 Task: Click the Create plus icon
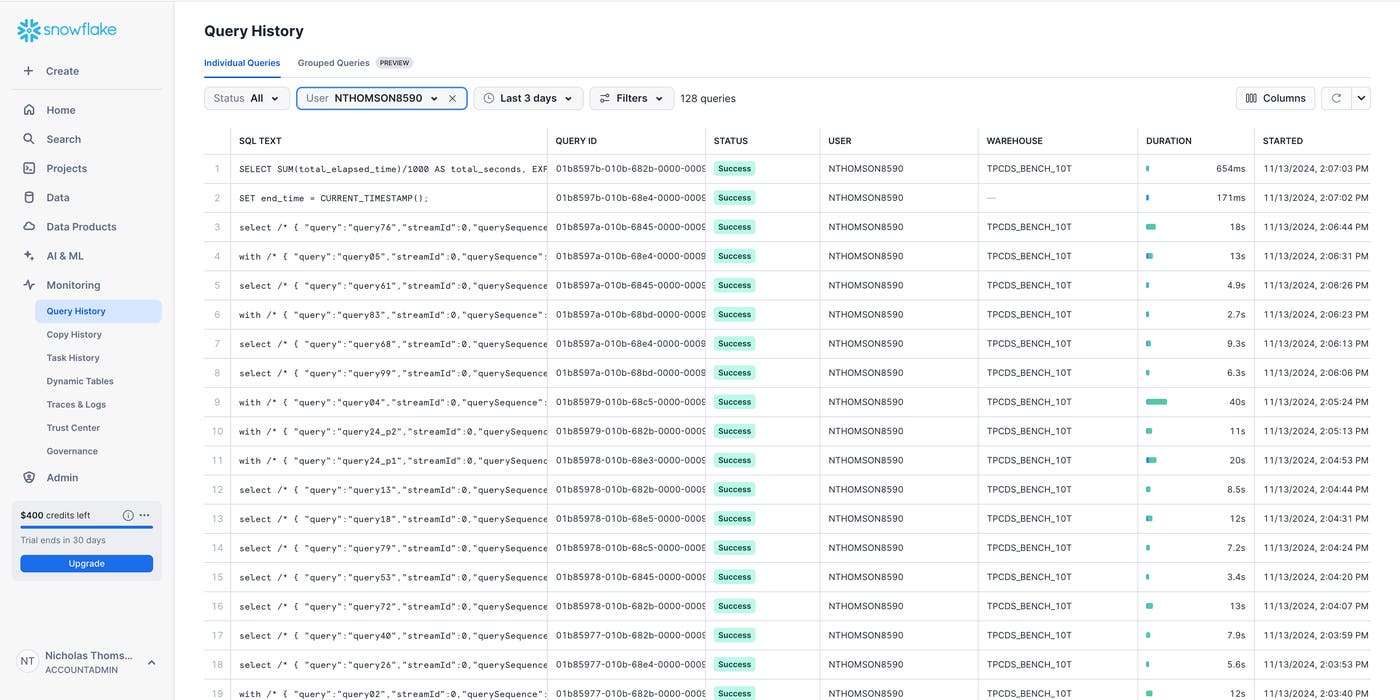[28, 71]
